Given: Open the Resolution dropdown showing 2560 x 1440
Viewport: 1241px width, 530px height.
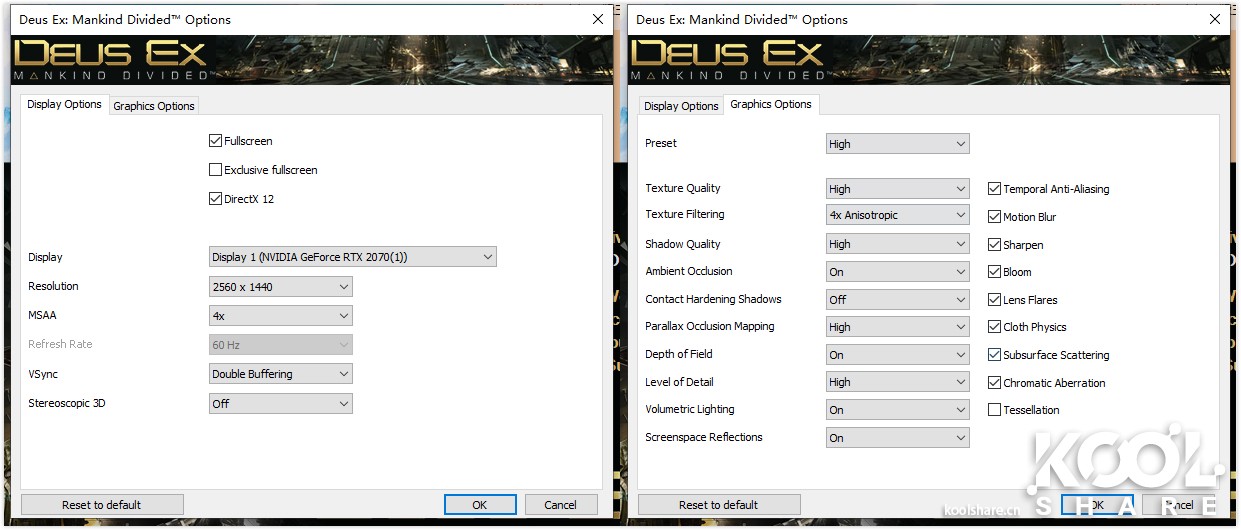Looking at the screenshot, I should (x=280, y=287).
